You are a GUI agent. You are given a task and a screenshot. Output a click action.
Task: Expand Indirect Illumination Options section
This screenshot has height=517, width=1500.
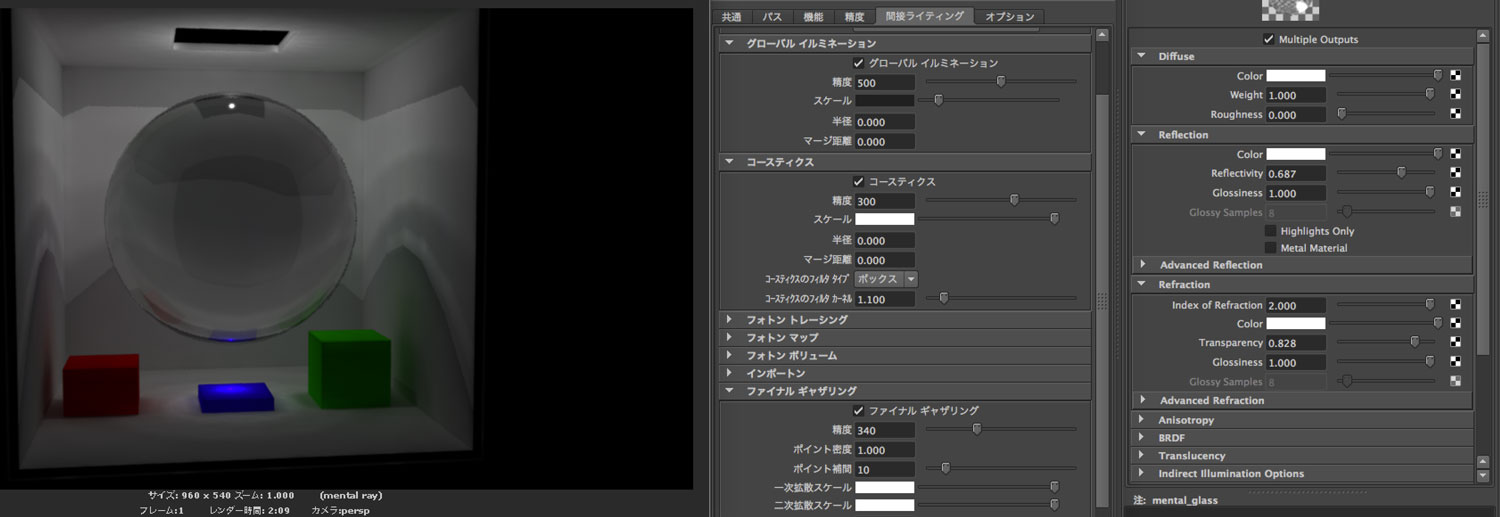pyautogui.click(x=1142, y=473)
